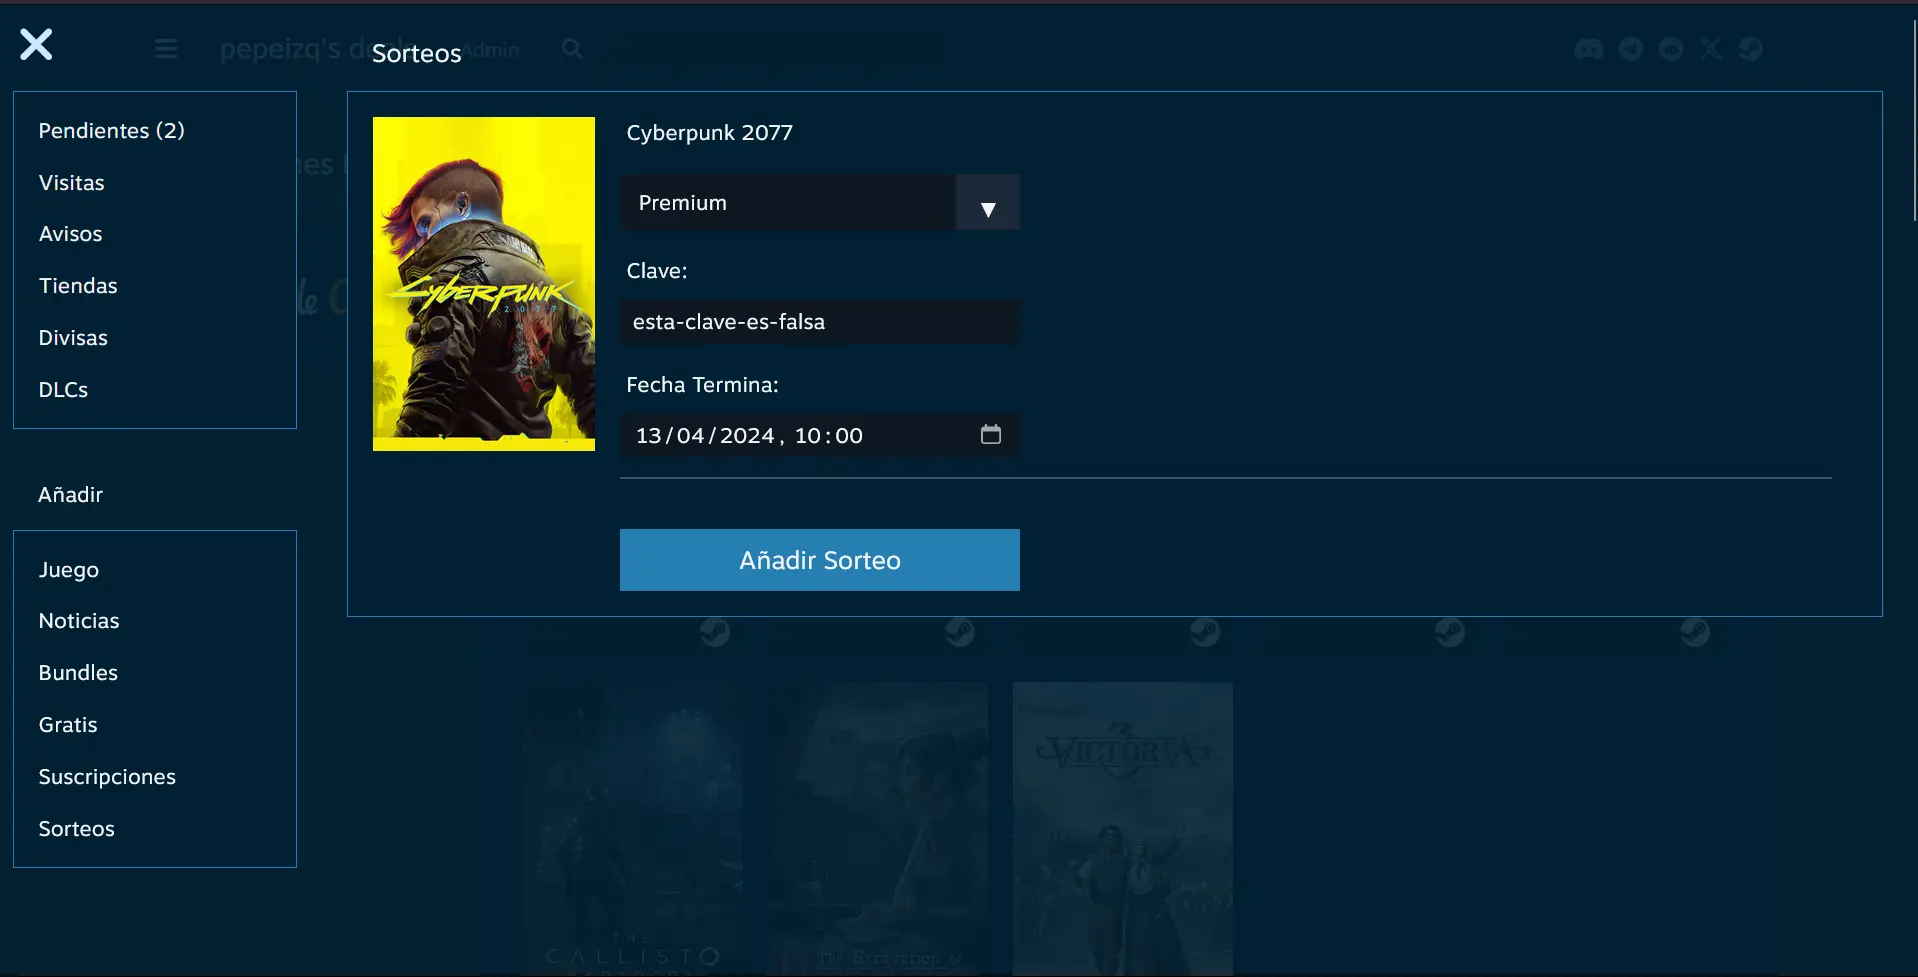Click the hamburger menu icon behind overlay
This screenshot has width=1918, height=977.
166,49
